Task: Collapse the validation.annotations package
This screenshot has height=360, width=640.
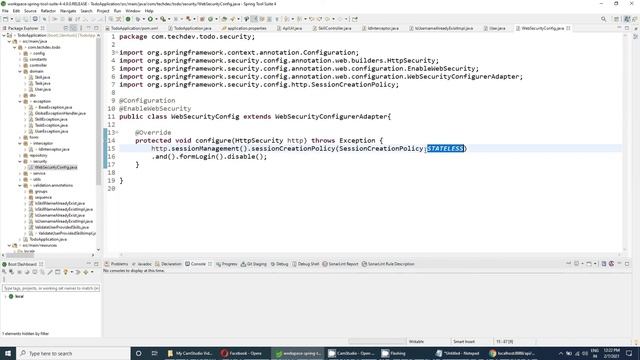Action: 20,185
